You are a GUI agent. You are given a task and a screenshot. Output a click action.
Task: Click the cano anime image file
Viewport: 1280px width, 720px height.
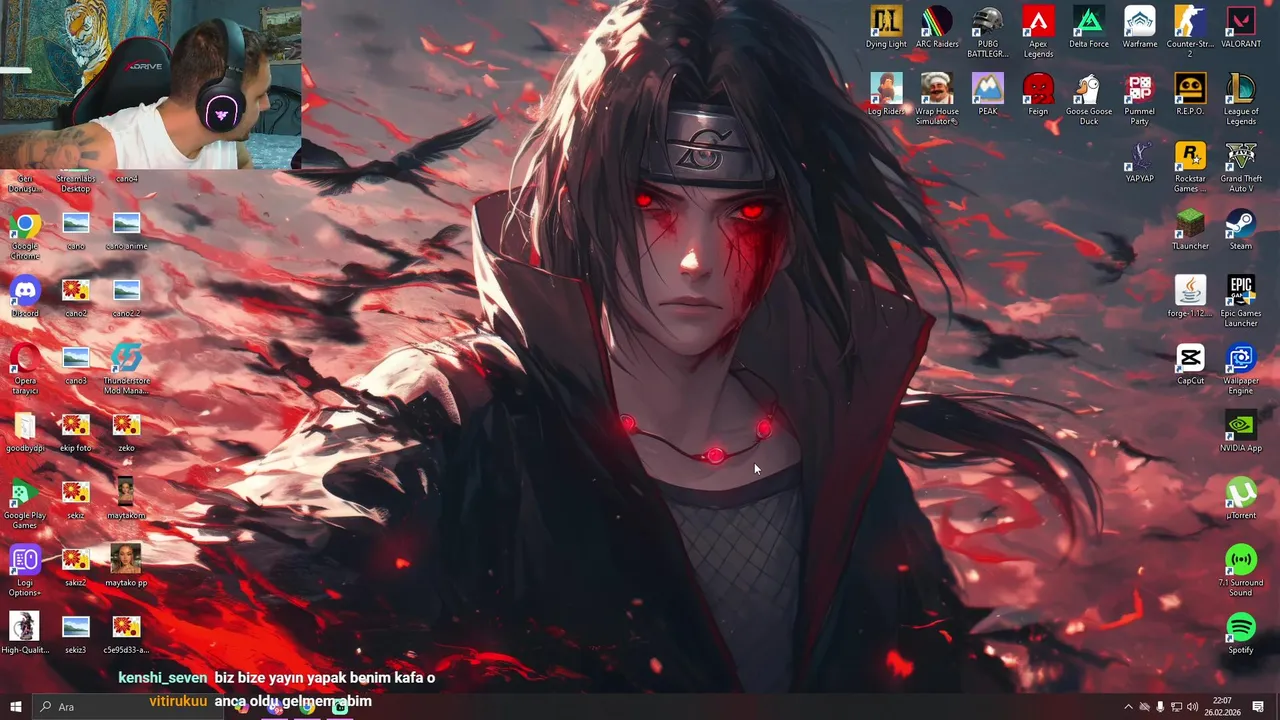tap(126, 229)
